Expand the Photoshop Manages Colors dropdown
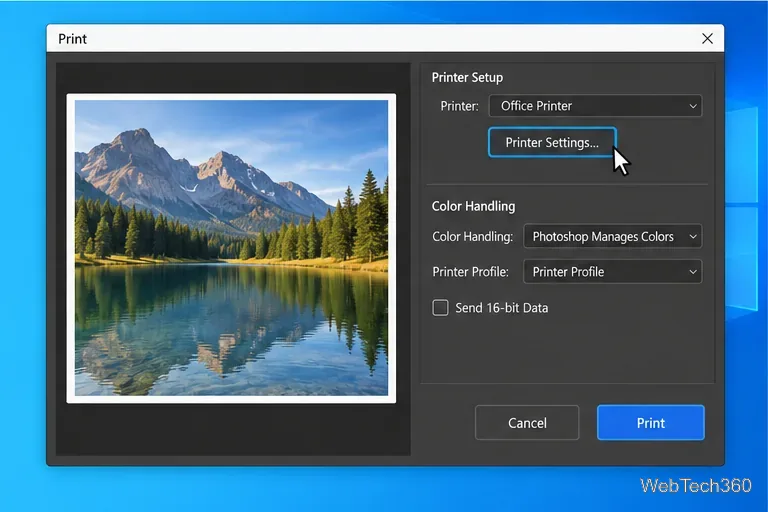 point(612,236)
